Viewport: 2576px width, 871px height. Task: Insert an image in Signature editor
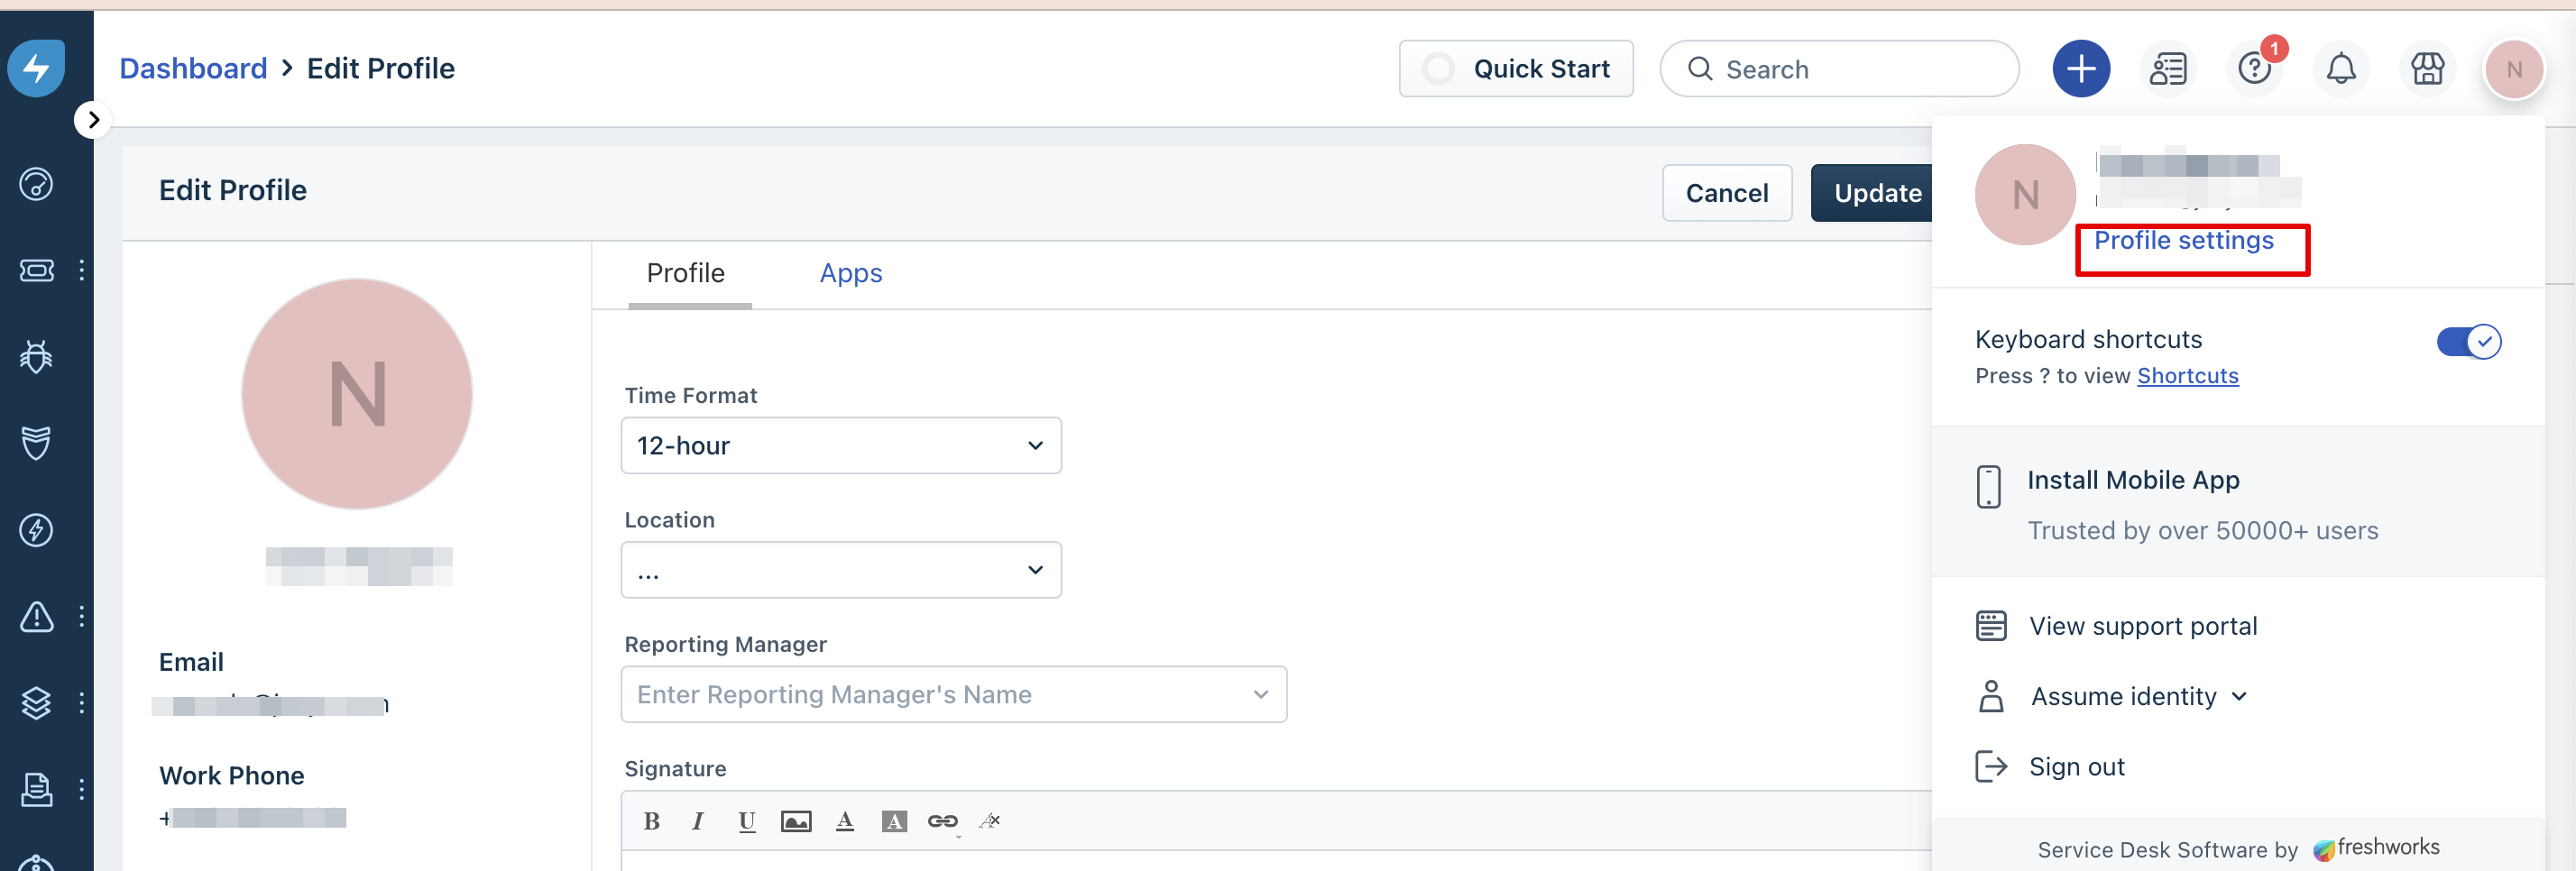(796, 821)
